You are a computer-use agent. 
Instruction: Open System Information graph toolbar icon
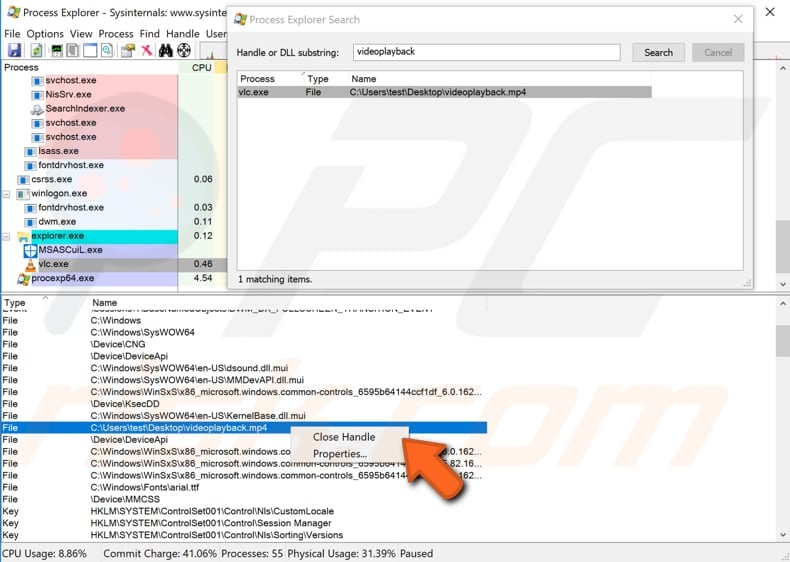[x=56, y=50]
